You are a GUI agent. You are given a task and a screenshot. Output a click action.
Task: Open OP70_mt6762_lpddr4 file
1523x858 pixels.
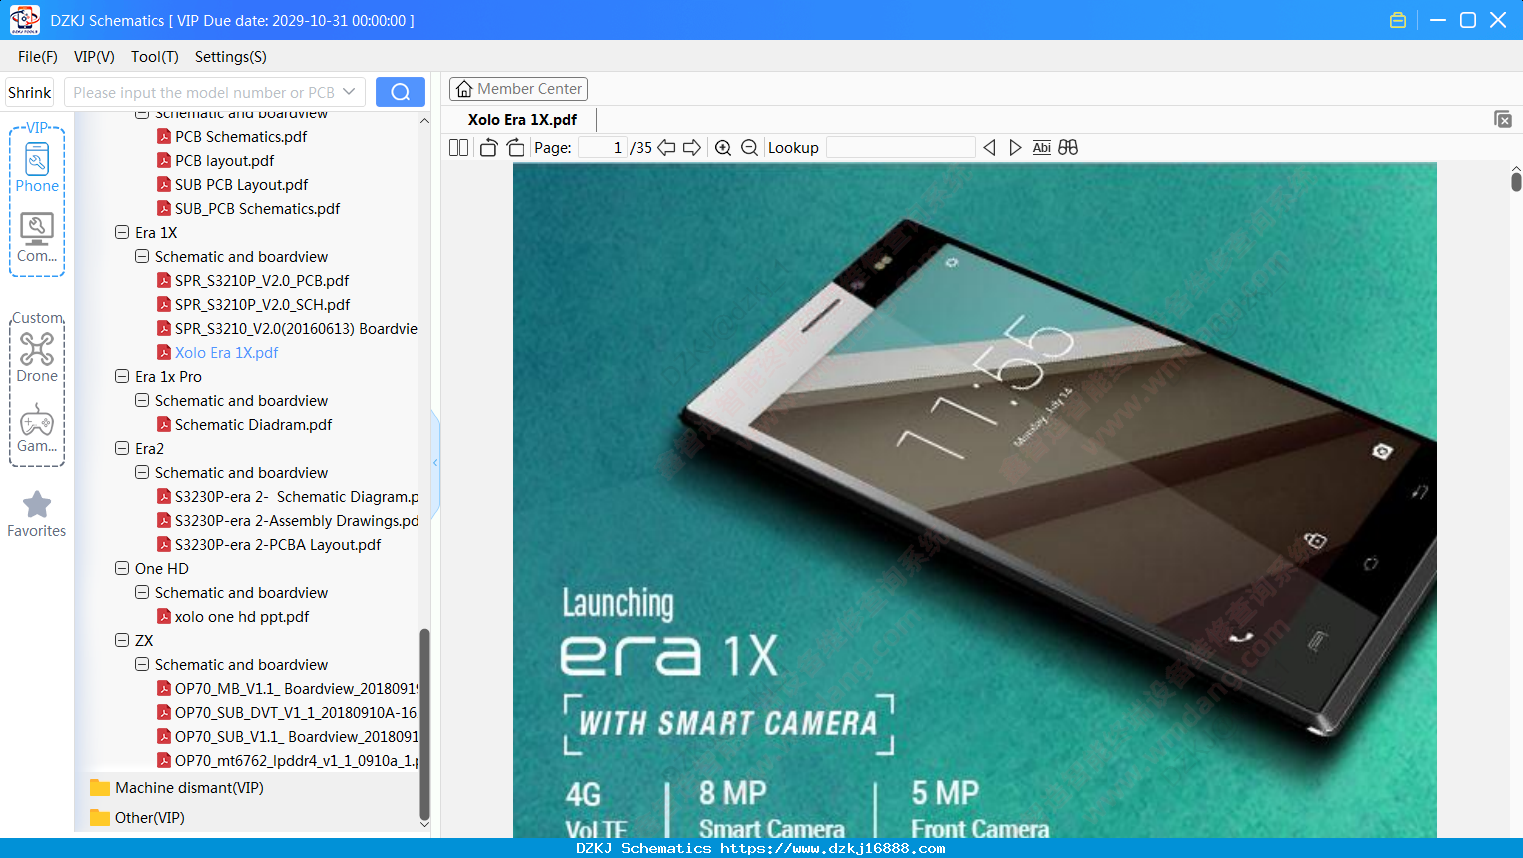click(x=288, y=761)
